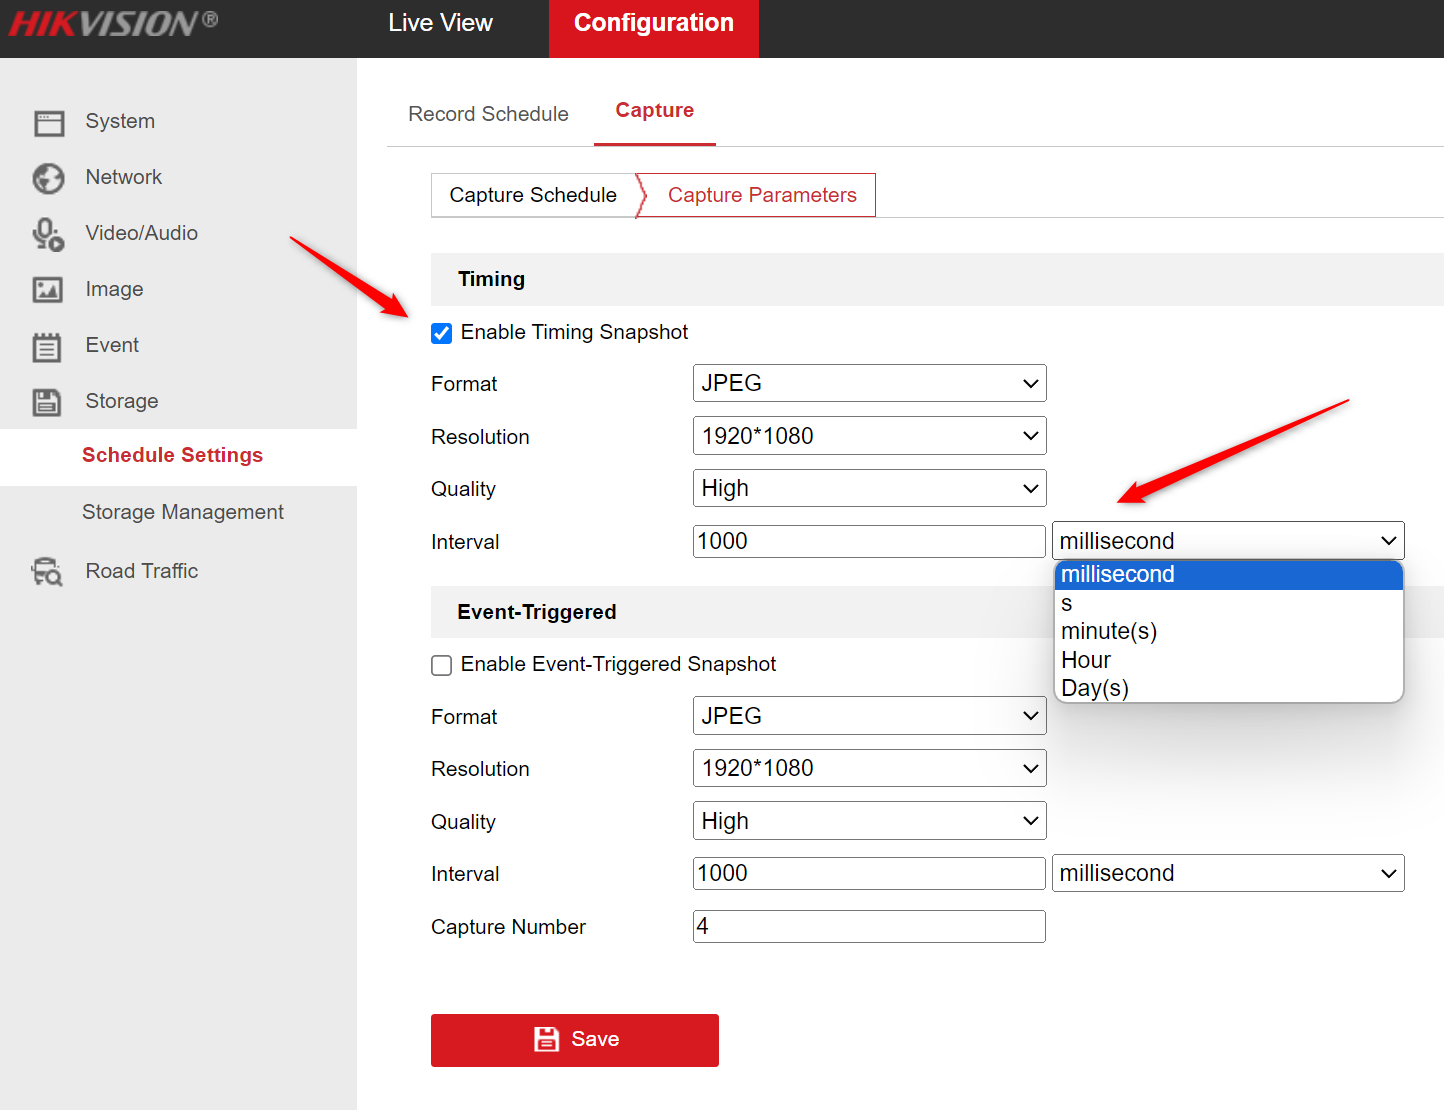This screenshot has width=1444, height=1110.
Task: Click the System sidebar icon
Action: [x=49, y=121]
